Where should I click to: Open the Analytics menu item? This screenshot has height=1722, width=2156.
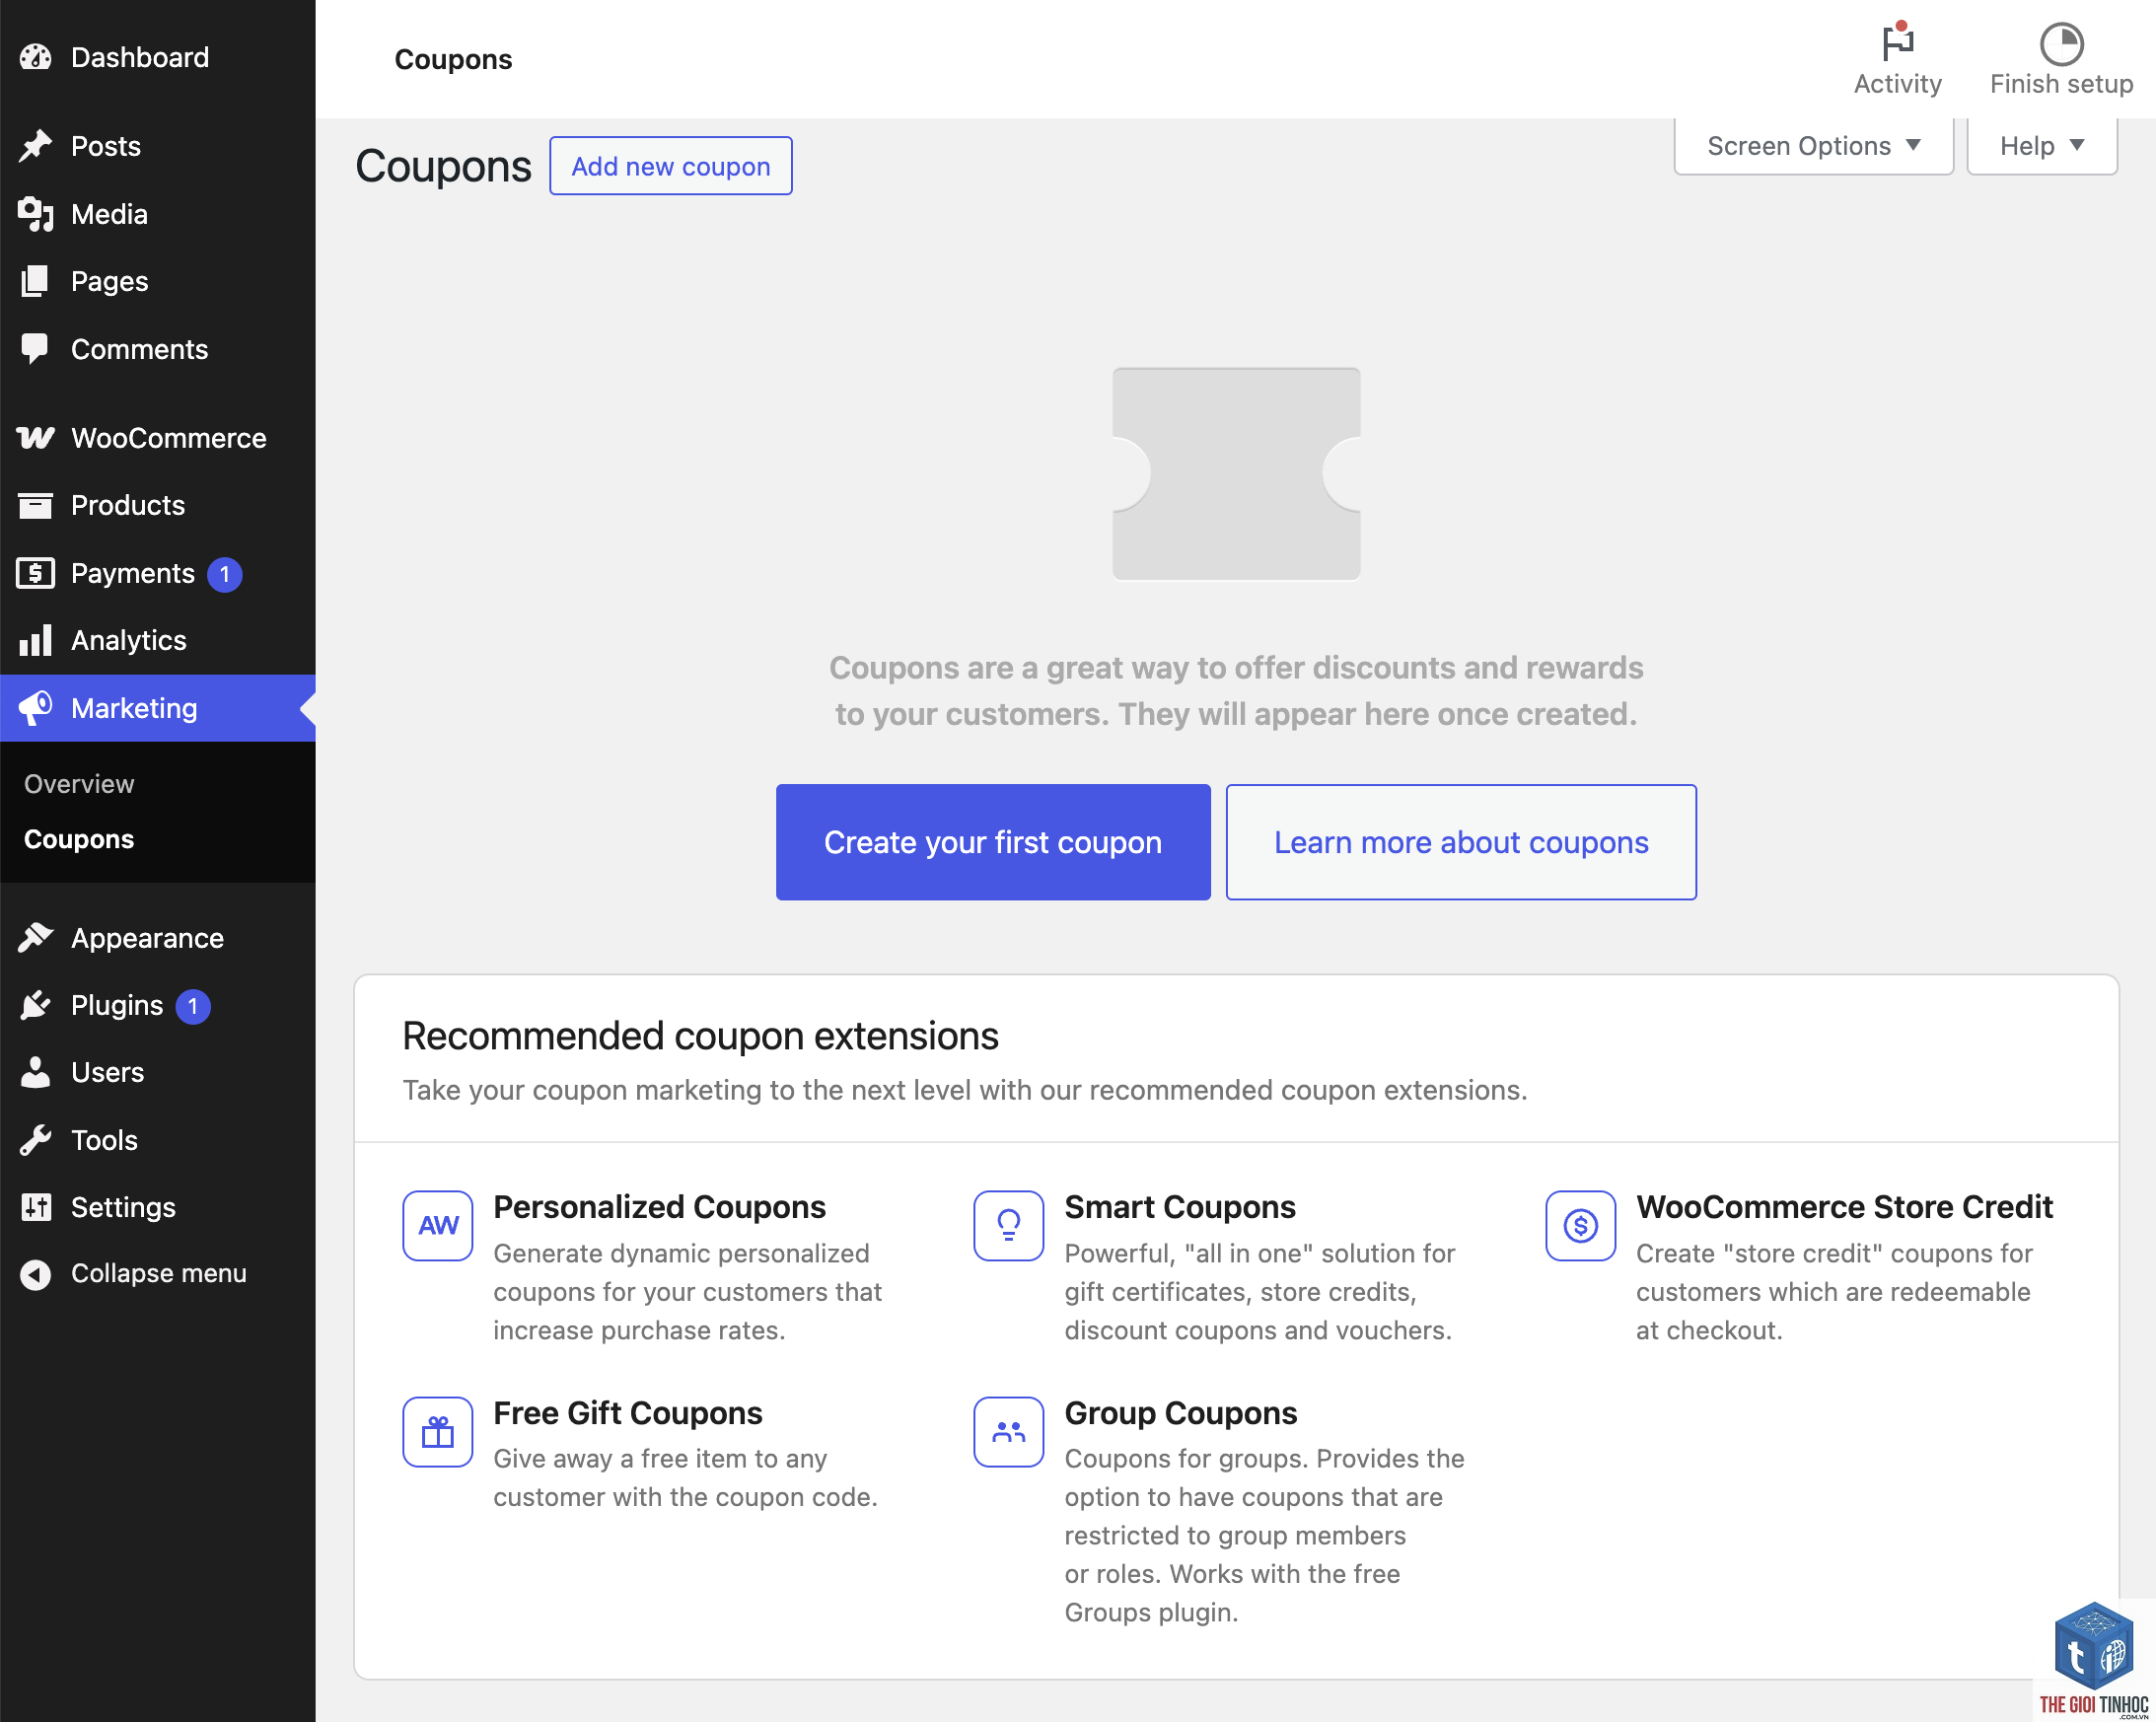coord(158,640)
